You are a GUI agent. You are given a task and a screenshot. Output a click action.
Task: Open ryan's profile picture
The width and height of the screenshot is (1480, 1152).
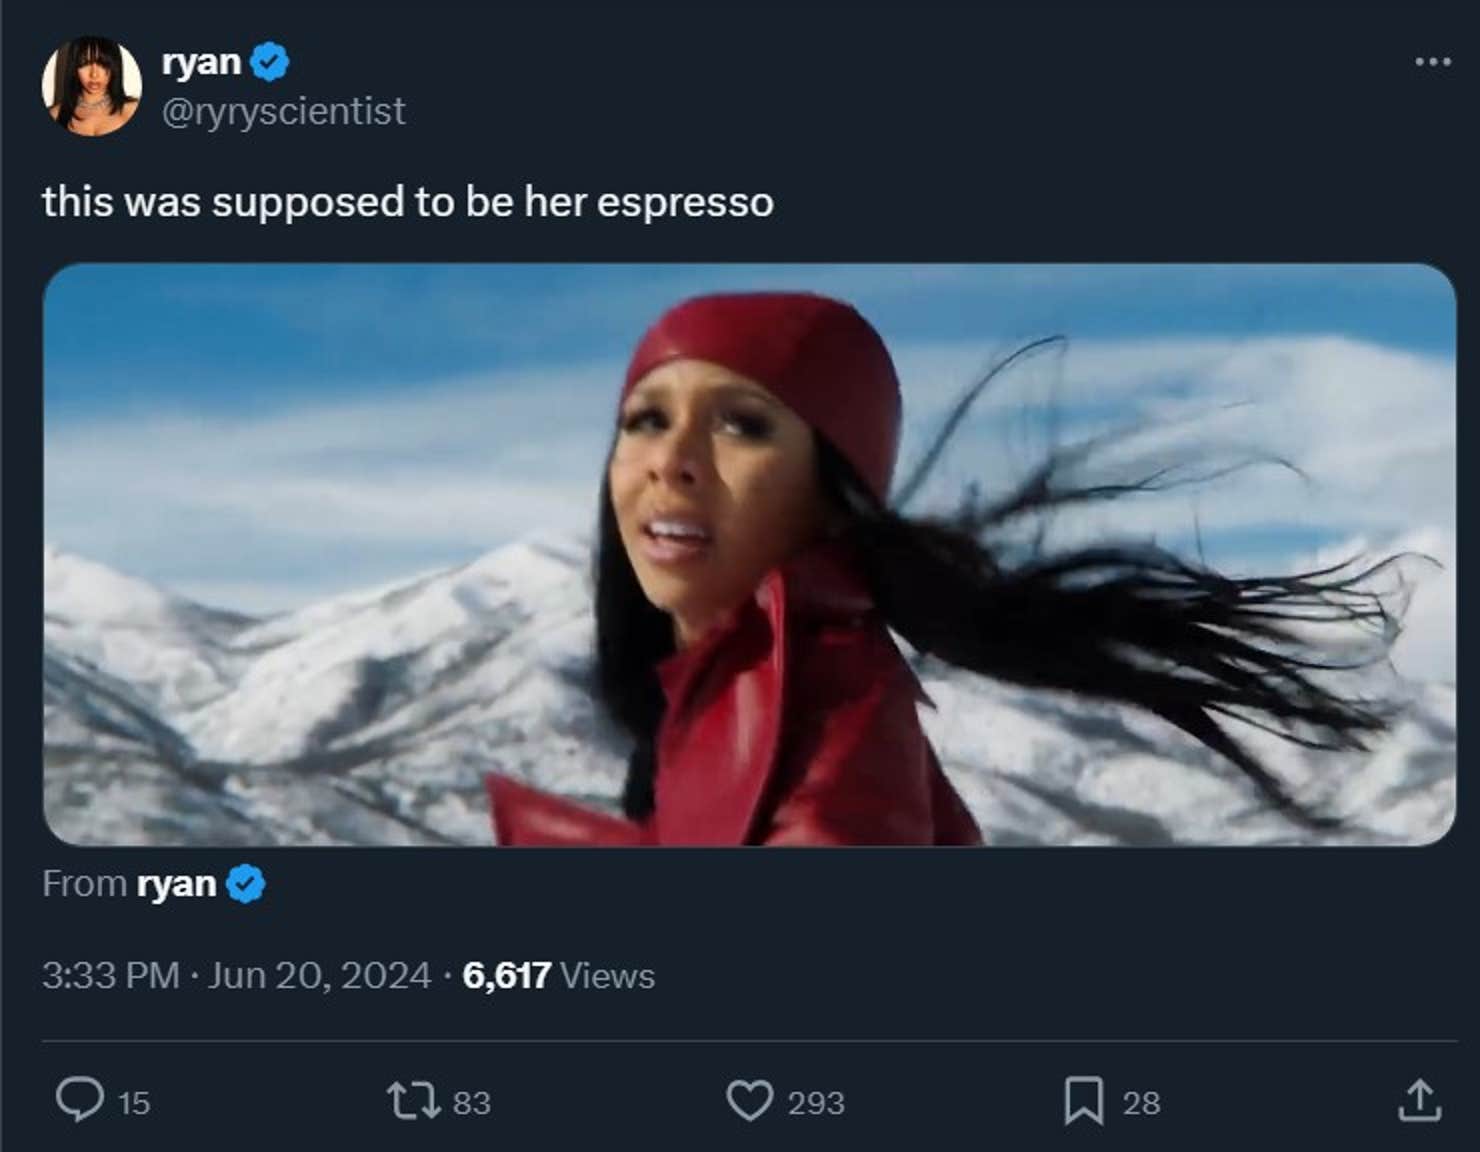click(90, 85)
